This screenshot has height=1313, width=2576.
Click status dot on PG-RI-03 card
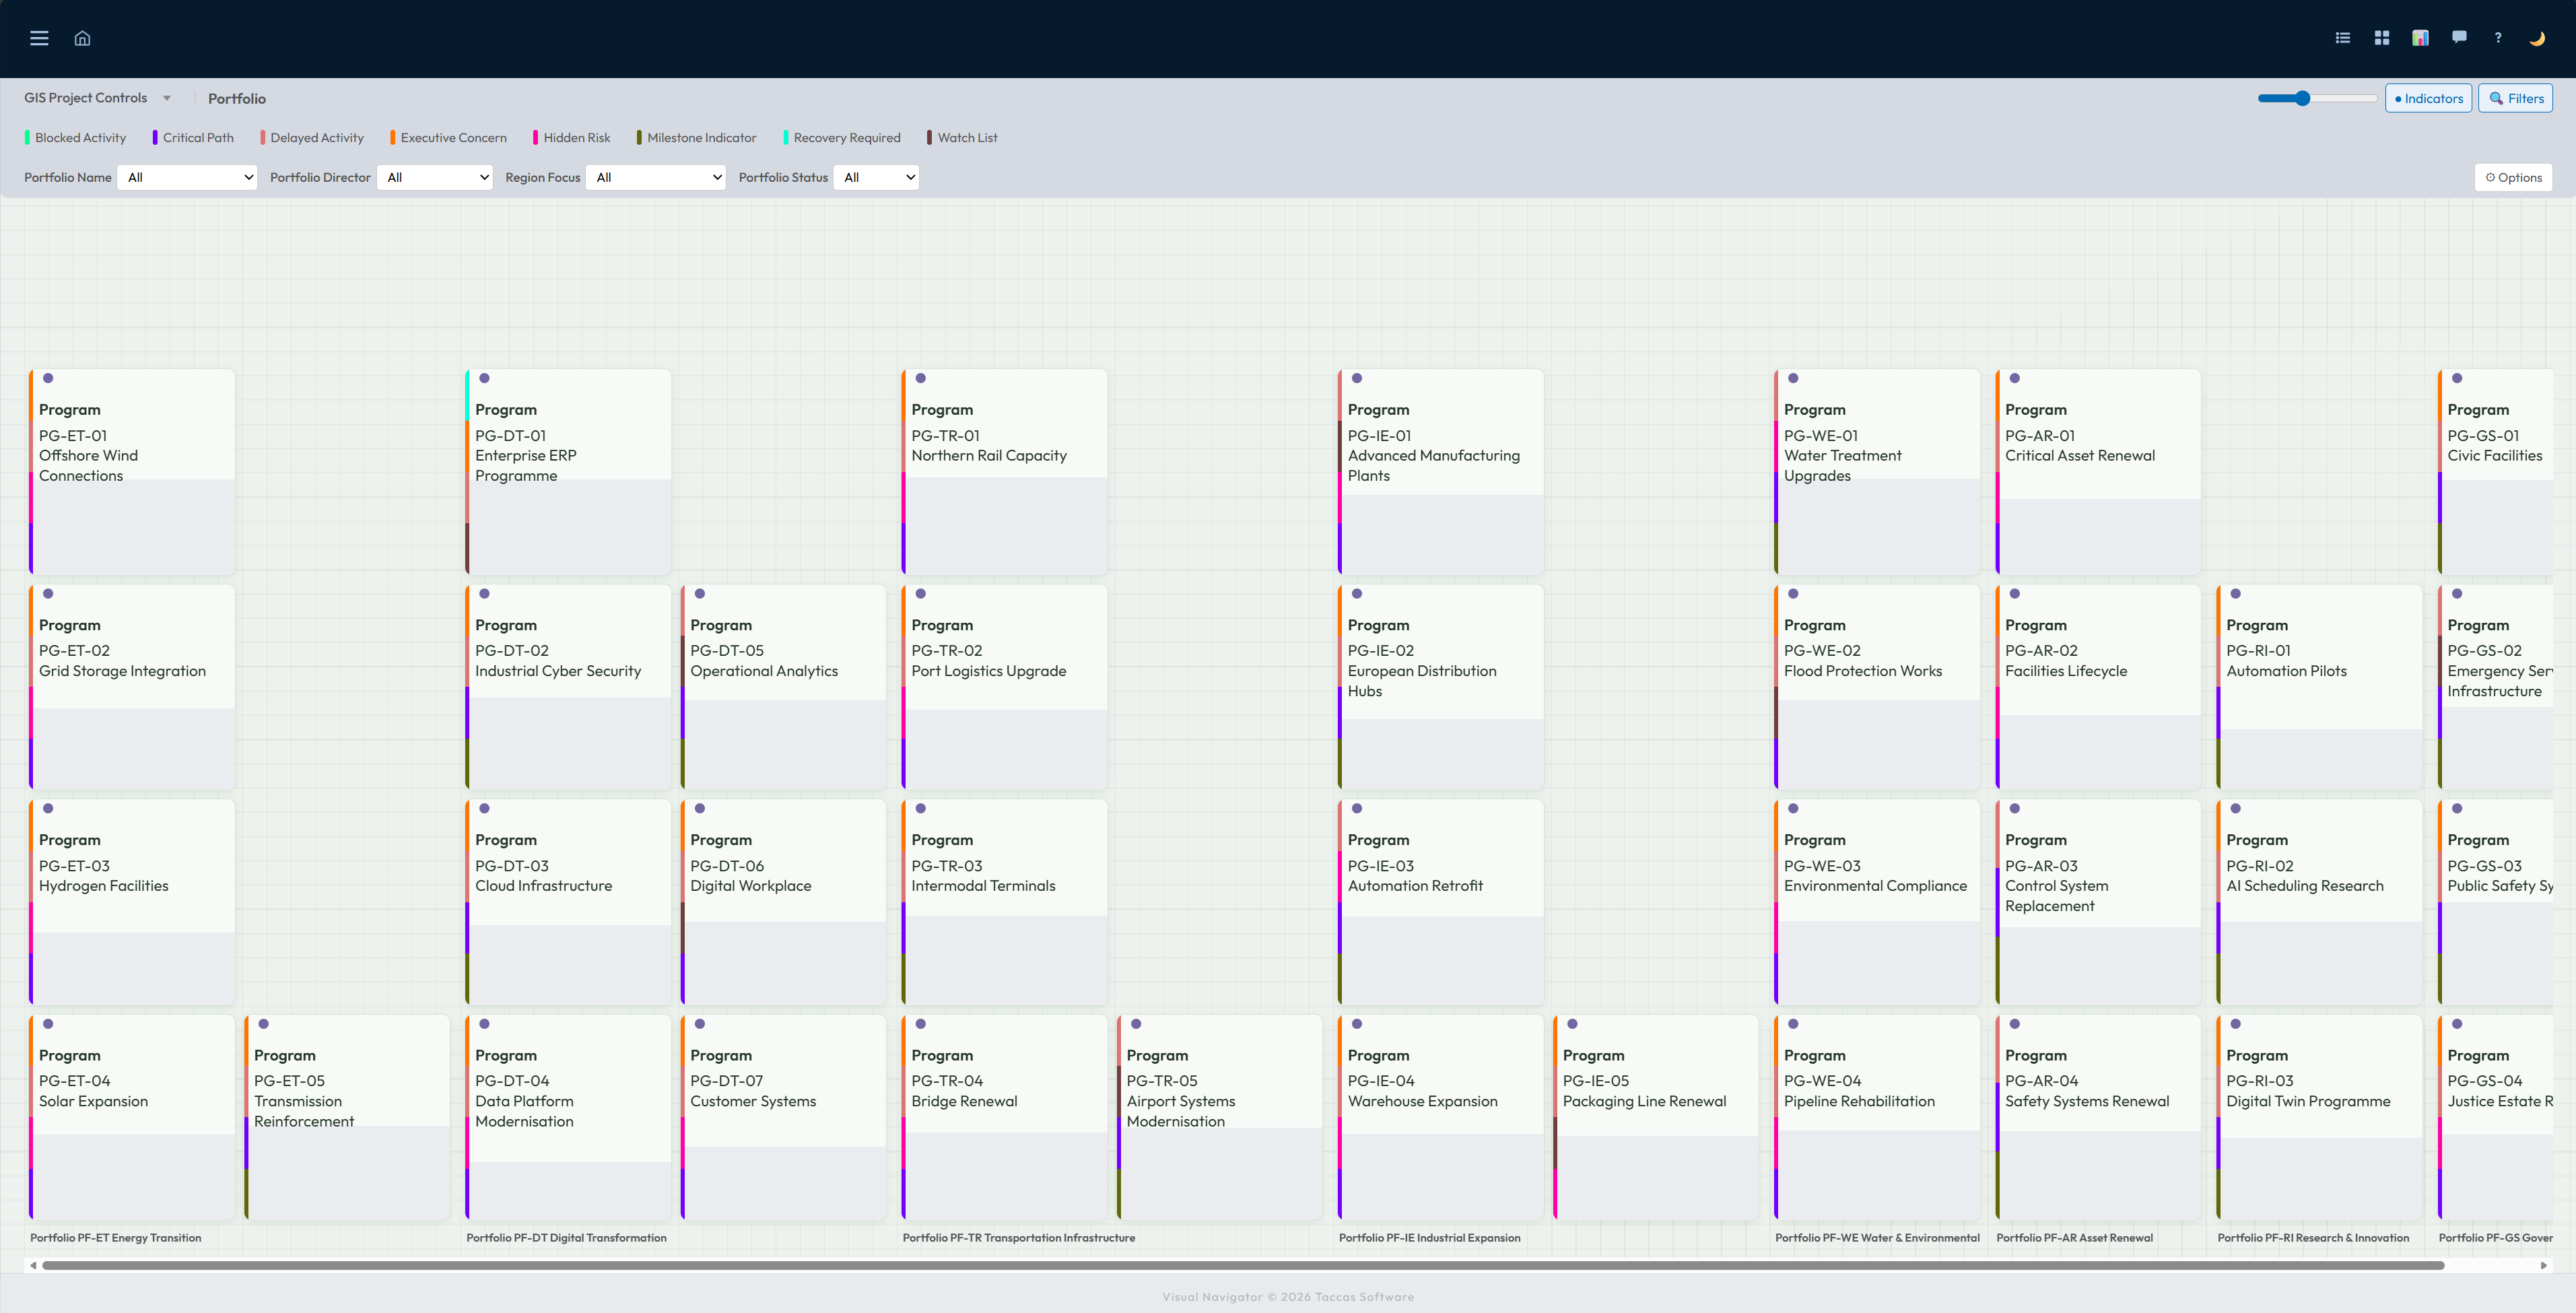(2236, 1024)
